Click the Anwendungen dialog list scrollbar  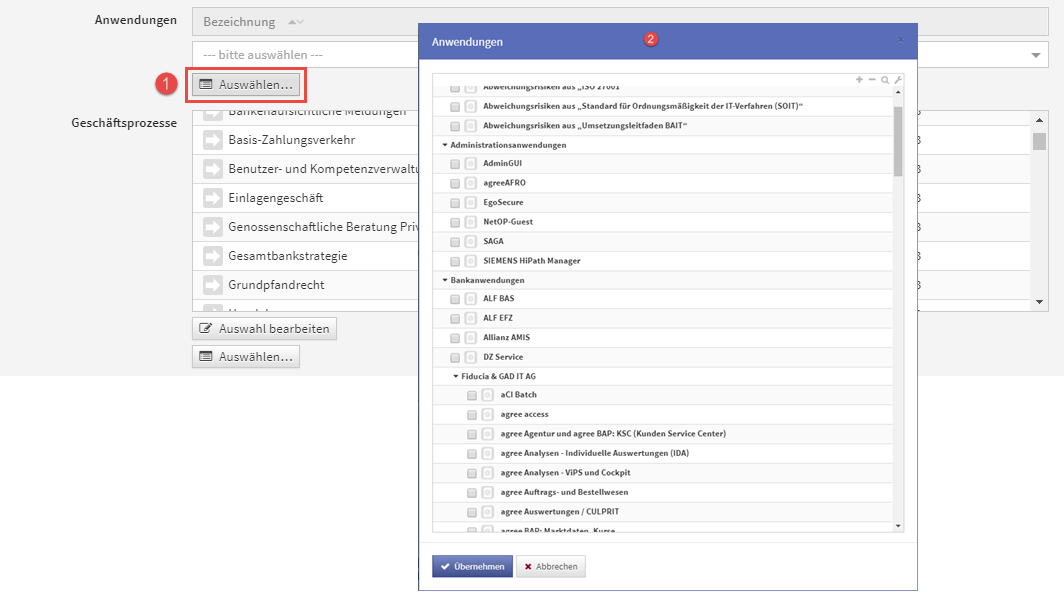[x=898, y=140]
